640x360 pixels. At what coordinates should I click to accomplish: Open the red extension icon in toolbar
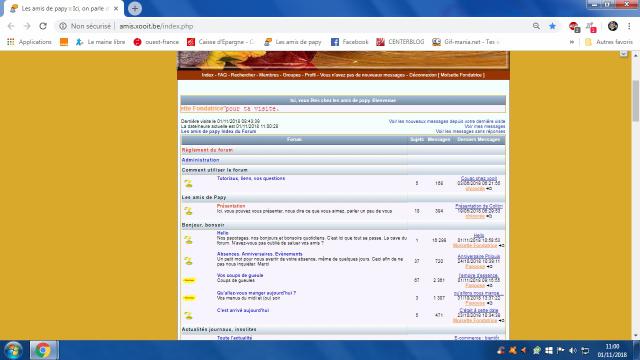pyautogui.click(x=574, y=27)
